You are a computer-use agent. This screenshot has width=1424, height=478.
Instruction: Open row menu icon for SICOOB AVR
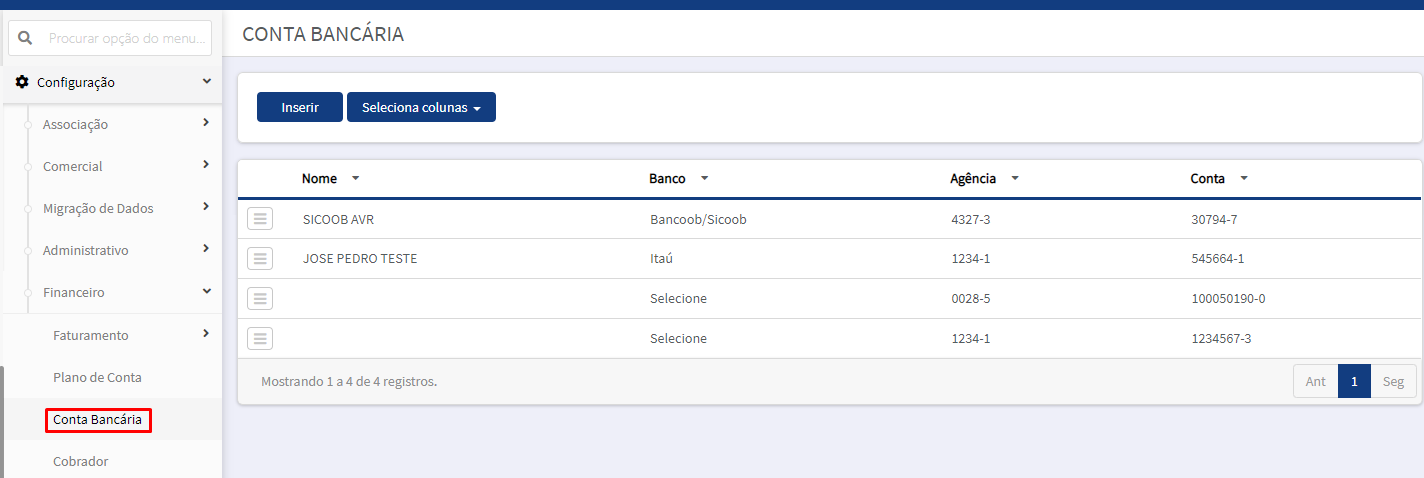(260, 219)
